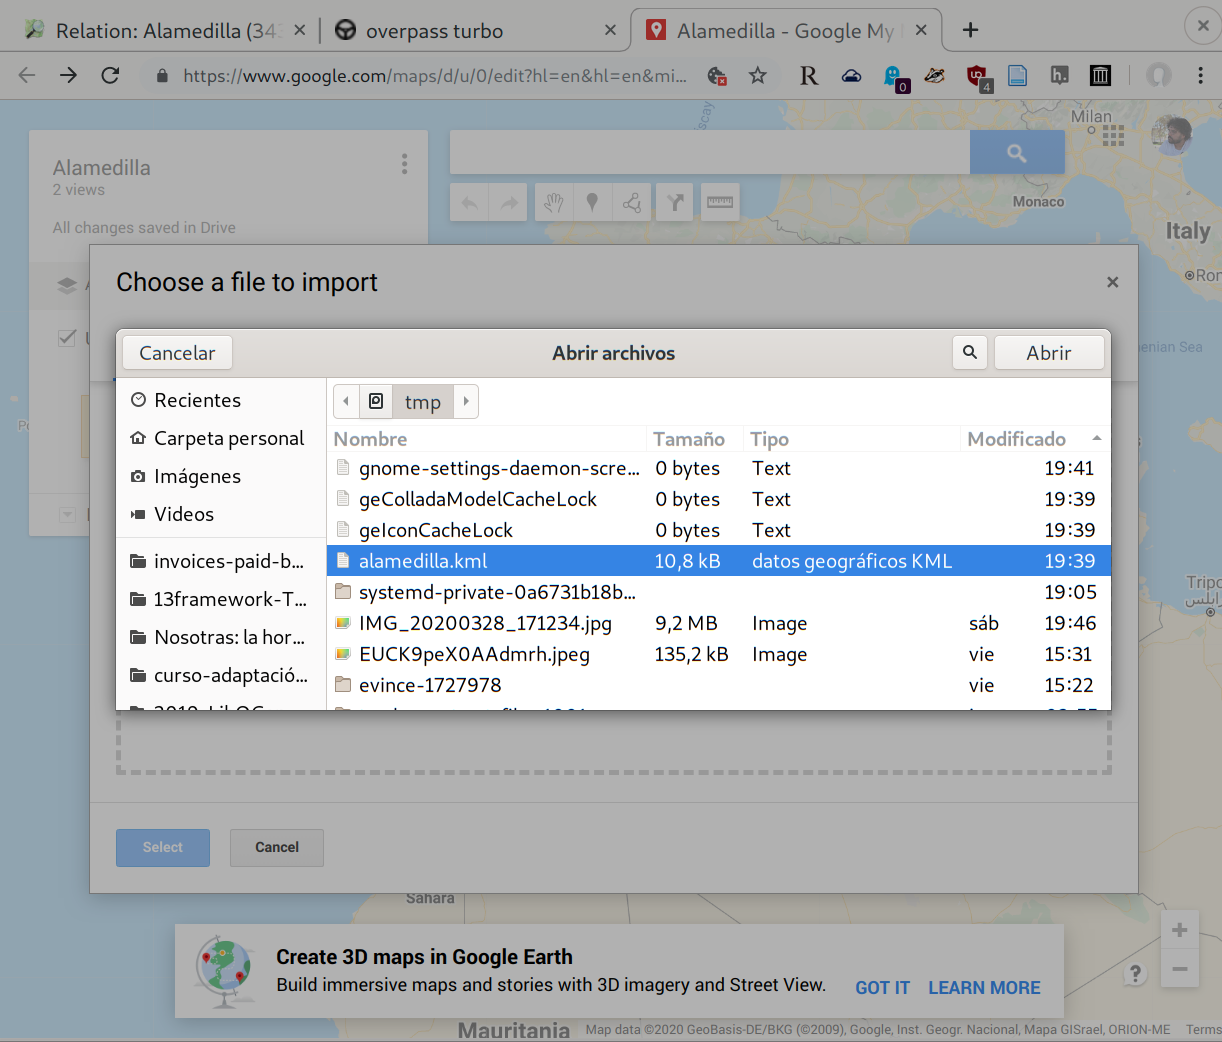Open the map help question mark

click(1135, 973)
